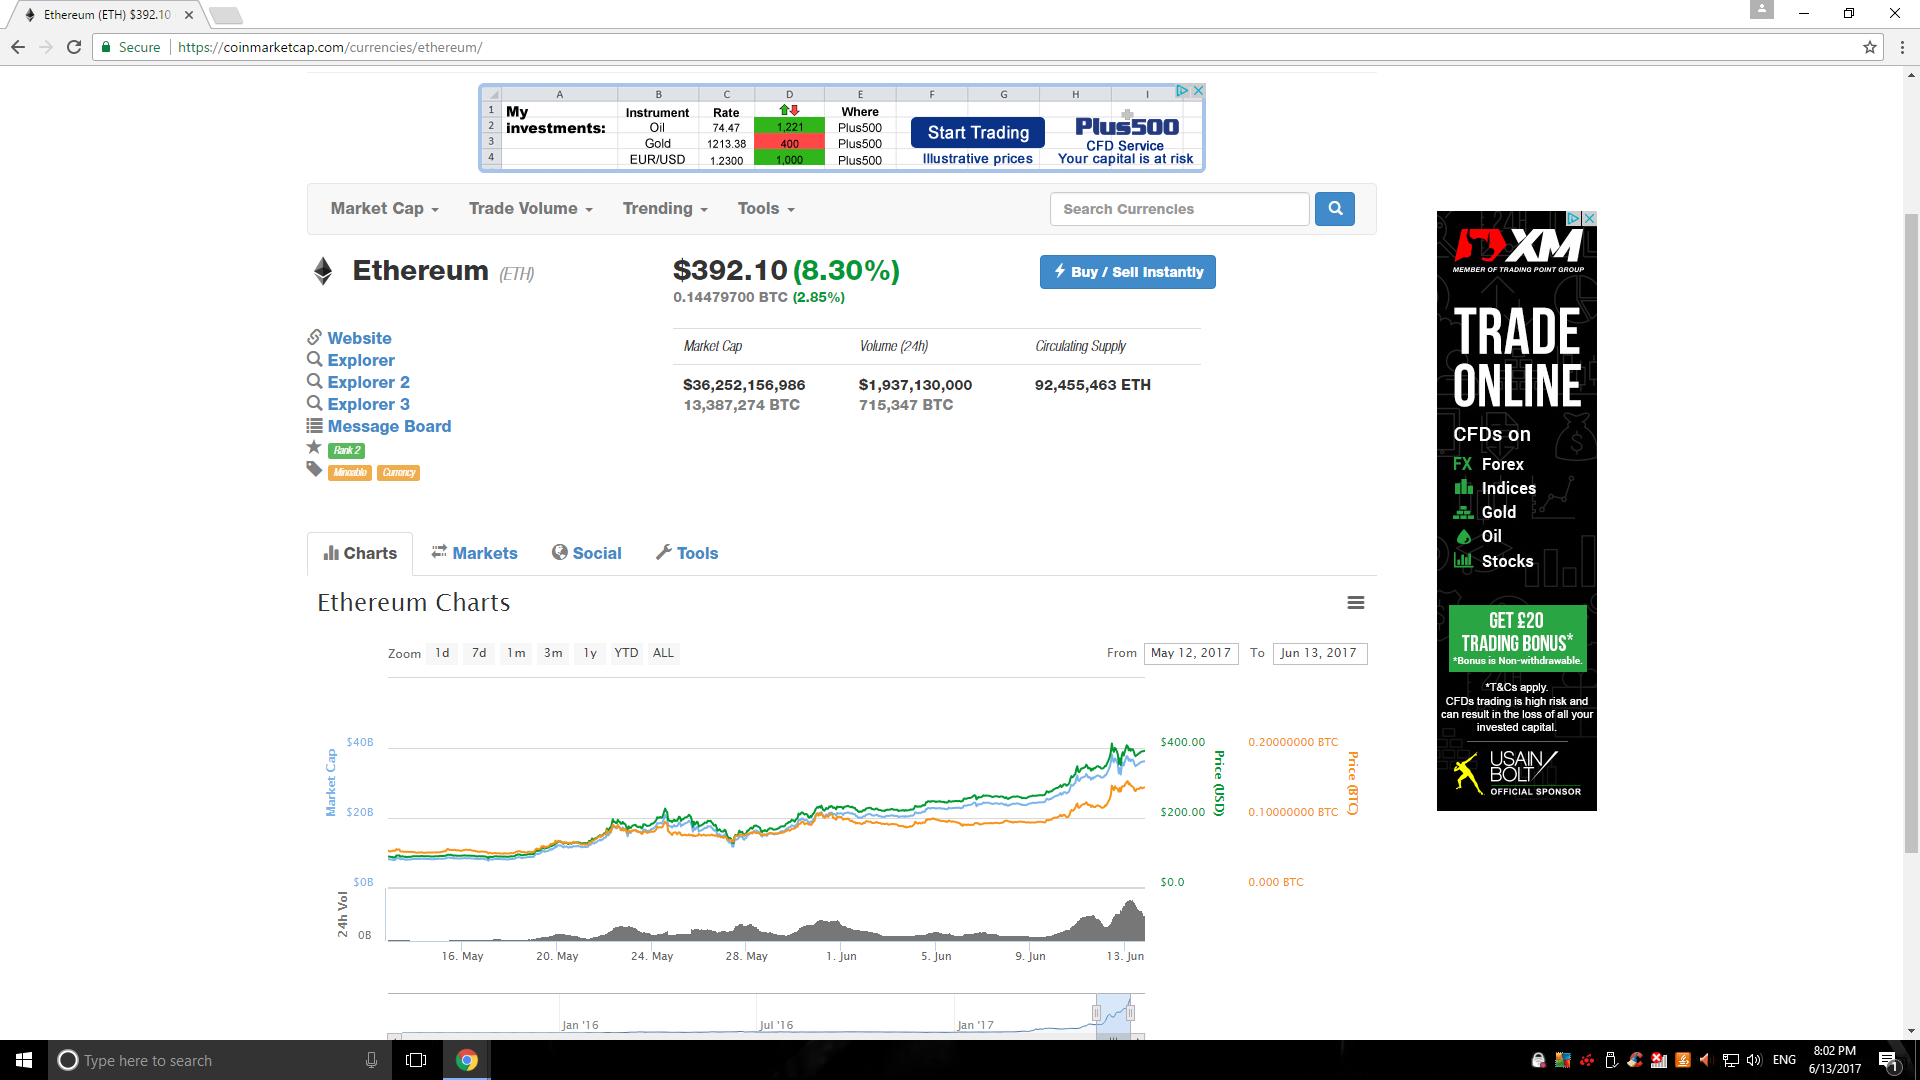Switch to the Social tab
Image resolution: width=1920 pixels, height=1080 pixels.
tap(587, 553)
